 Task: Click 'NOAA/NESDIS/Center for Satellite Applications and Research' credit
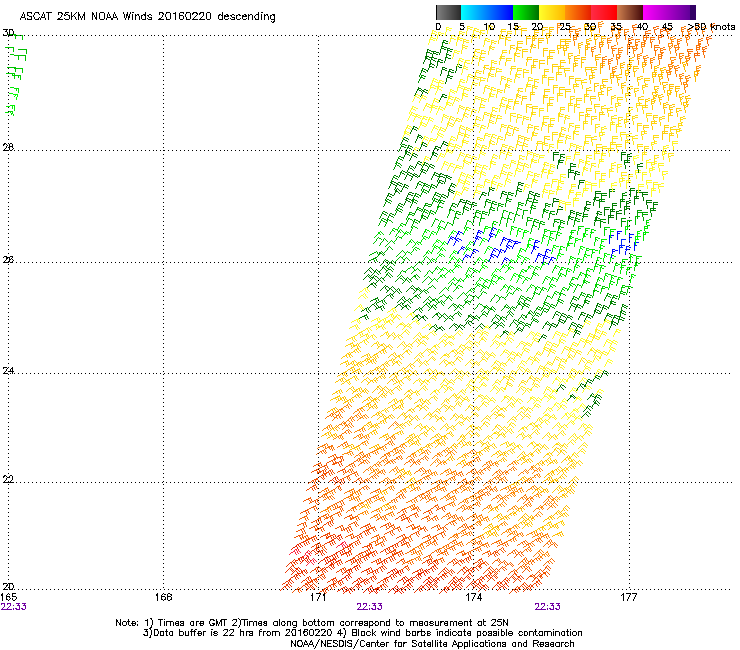432,644
